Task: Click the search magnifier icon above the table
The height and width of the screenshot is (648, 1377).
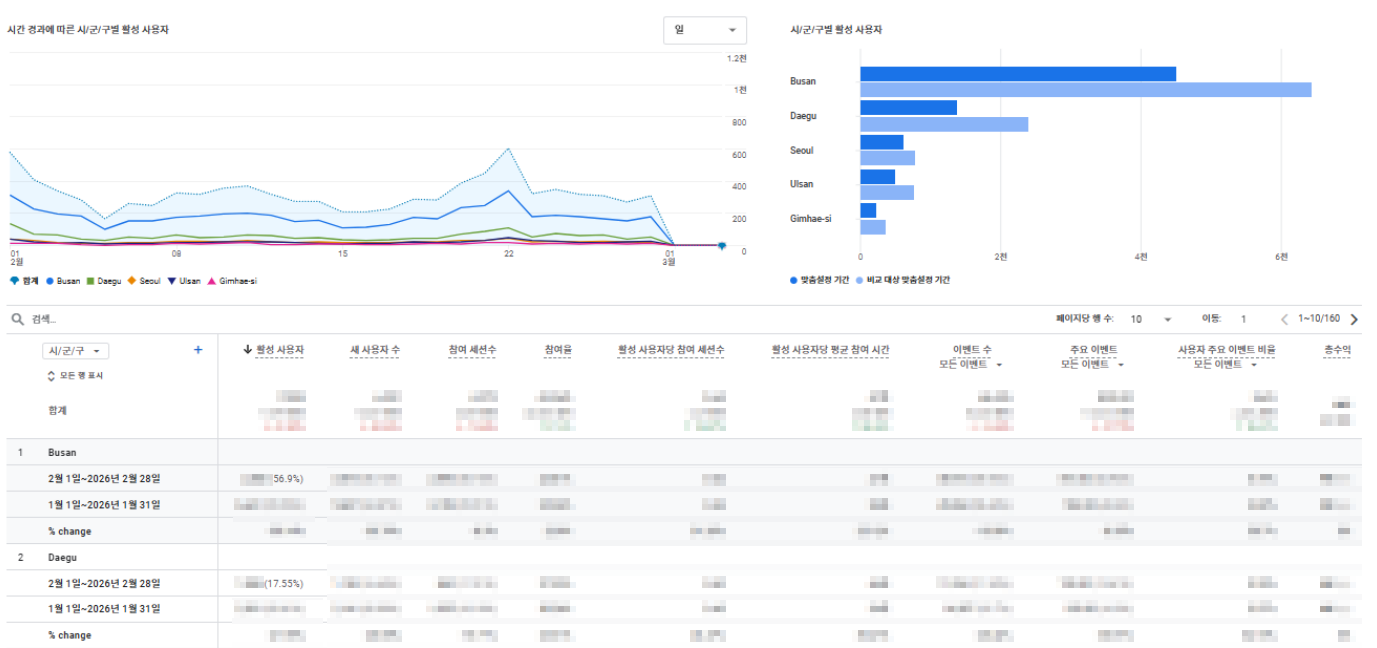Action: coord(17,319)
